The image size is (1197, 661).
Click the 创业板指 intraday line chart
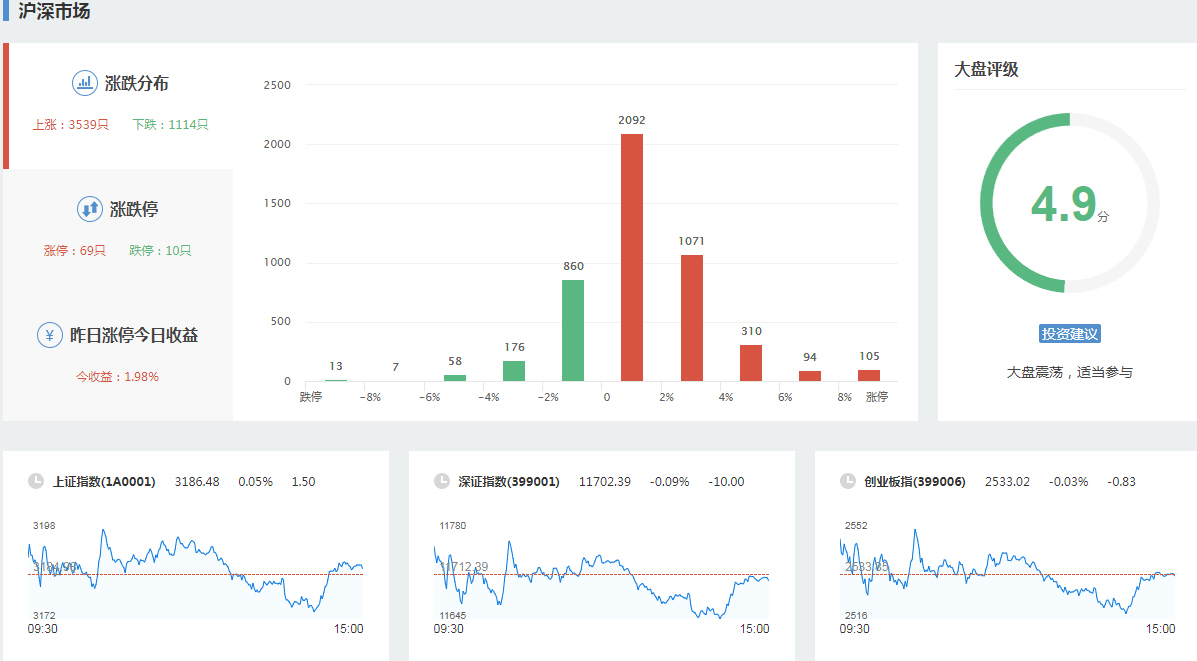pyautogui.click(x=1007, y=570)
